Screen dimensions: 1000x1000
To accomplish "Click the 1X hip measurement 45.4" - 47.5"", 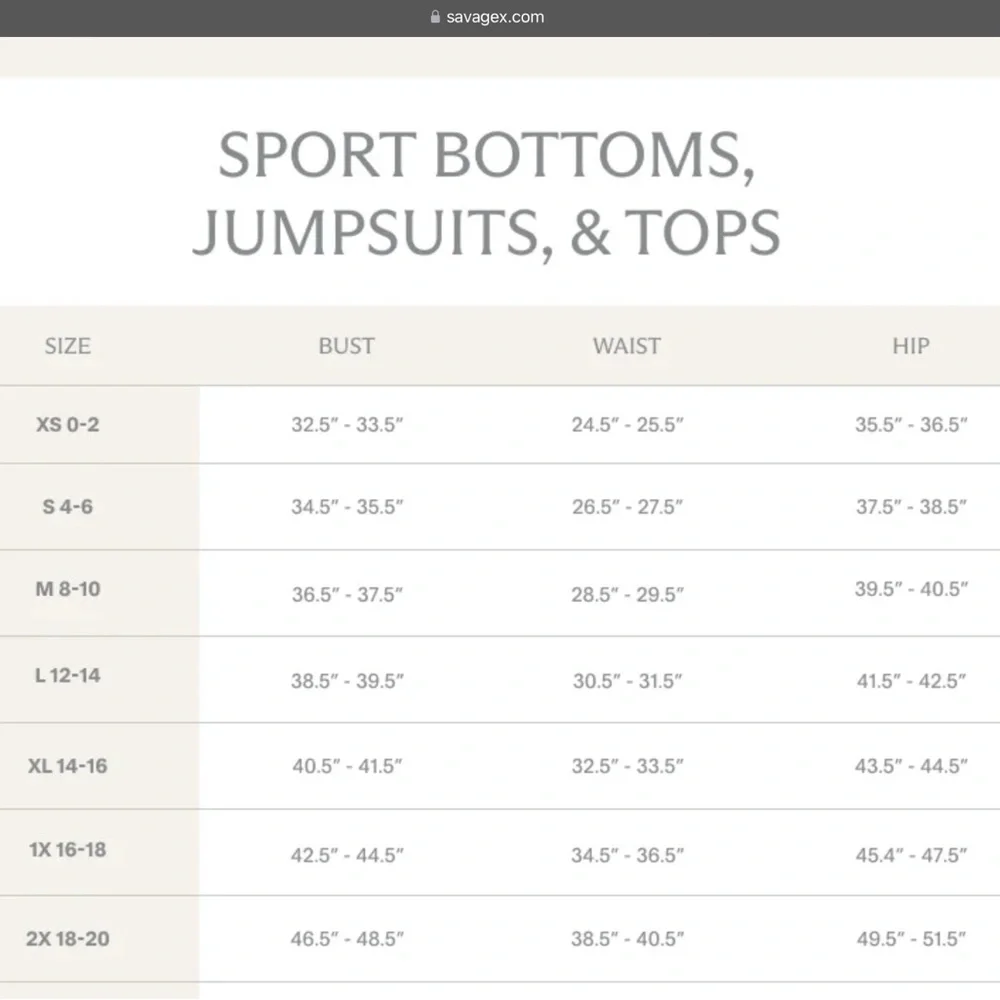I will coord(911,855).
